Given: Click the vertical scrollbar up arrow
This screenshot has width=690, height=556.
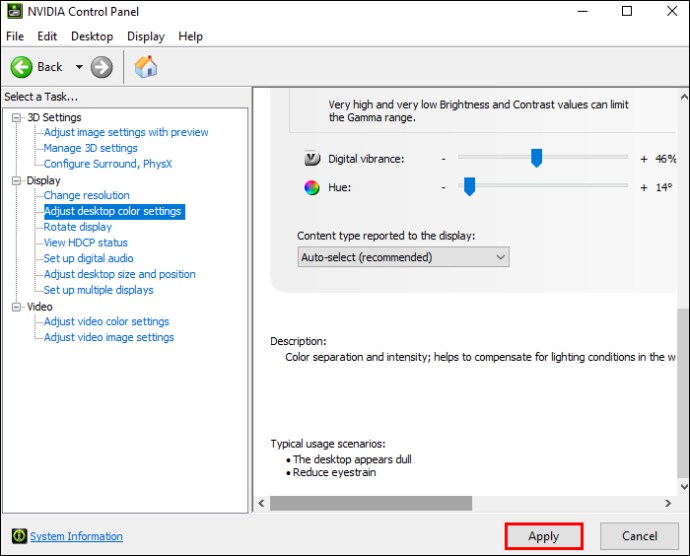Looking at the screenshot, I should tap(684, 96).
